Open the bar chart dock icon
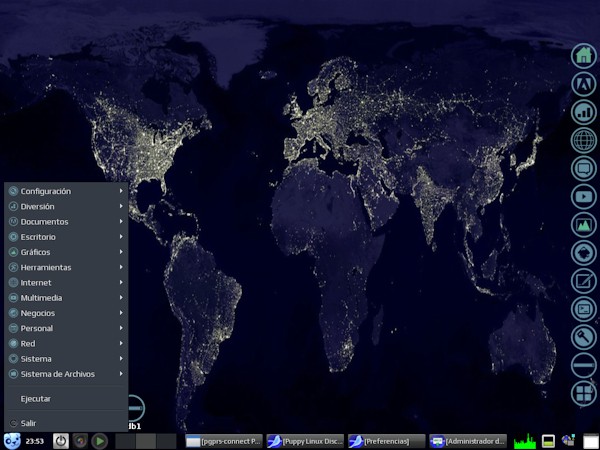The width and height of the screenshot is (600, 450). pyautogui.click(x=584, y=112)
